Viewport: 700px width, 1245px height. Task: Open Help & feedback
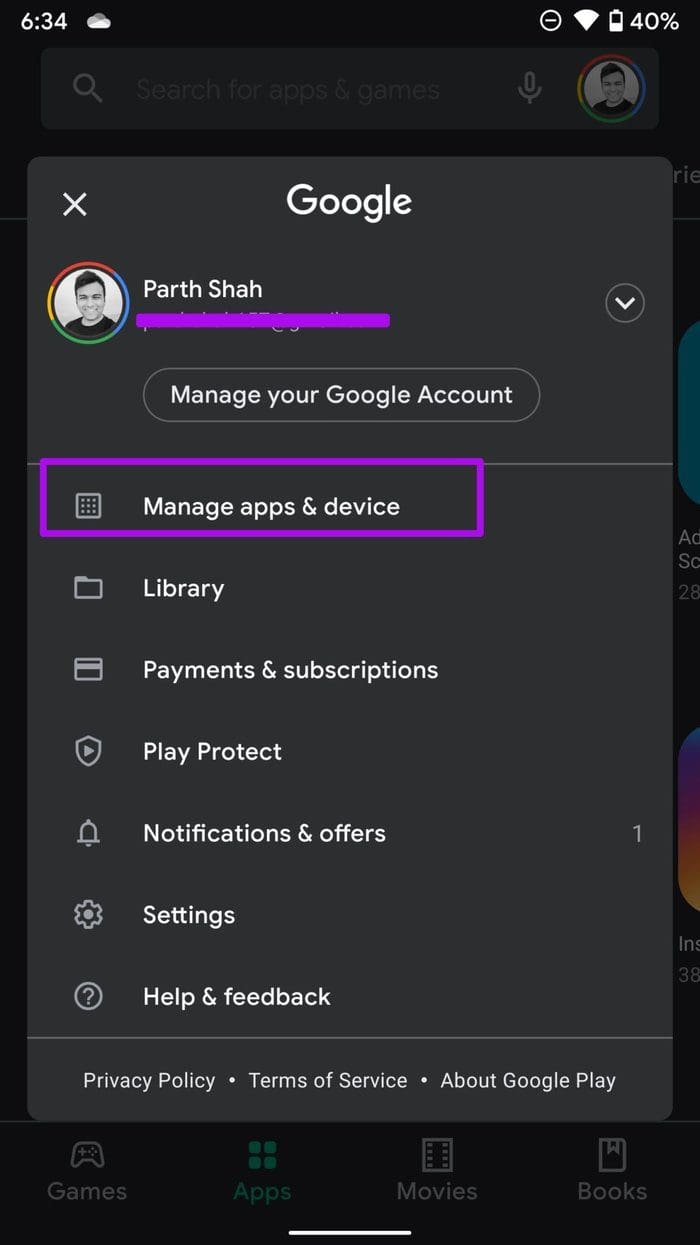[x=350, y=997]
